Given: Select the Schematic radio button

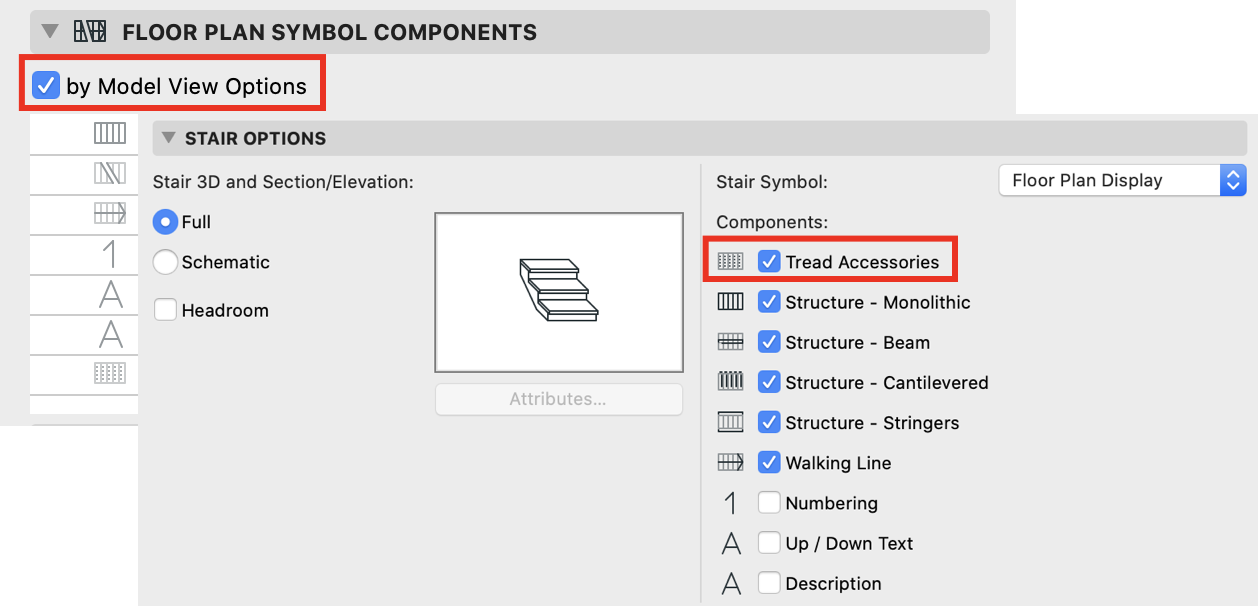Looking at the screenshot, I should [165, 262].
